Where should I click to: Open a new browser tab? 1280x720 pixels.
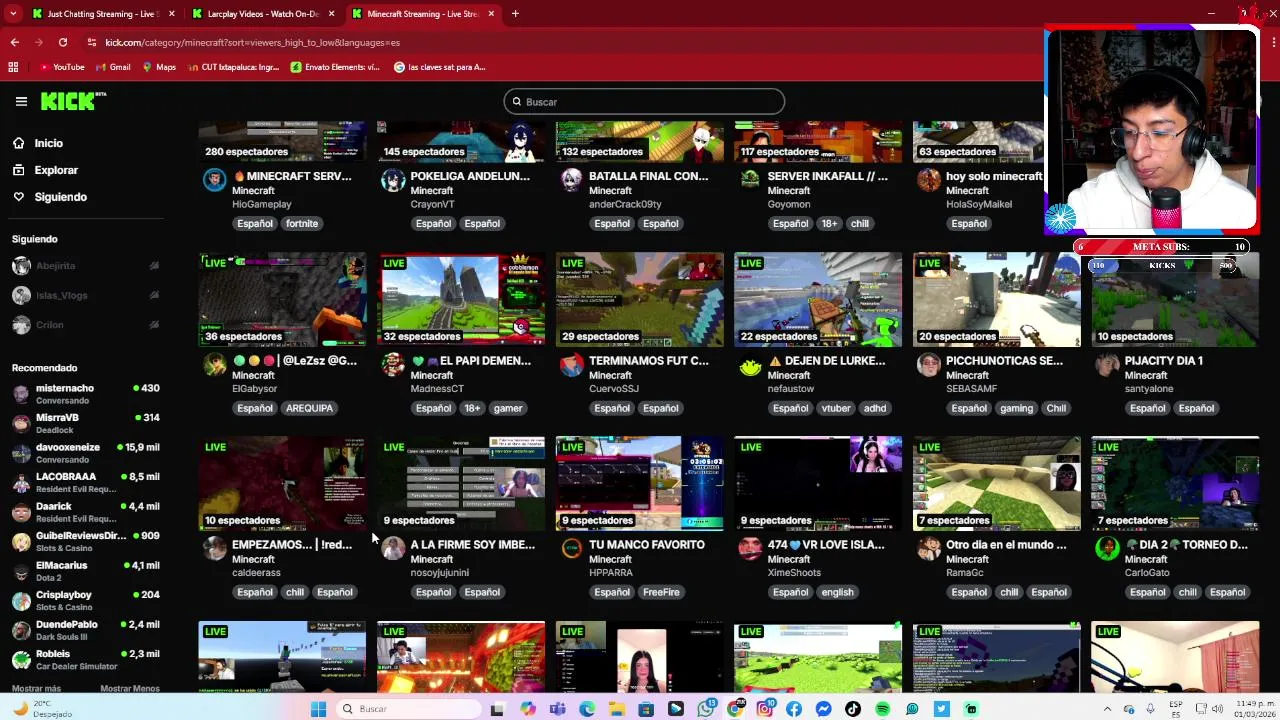[x=515, y=14]
